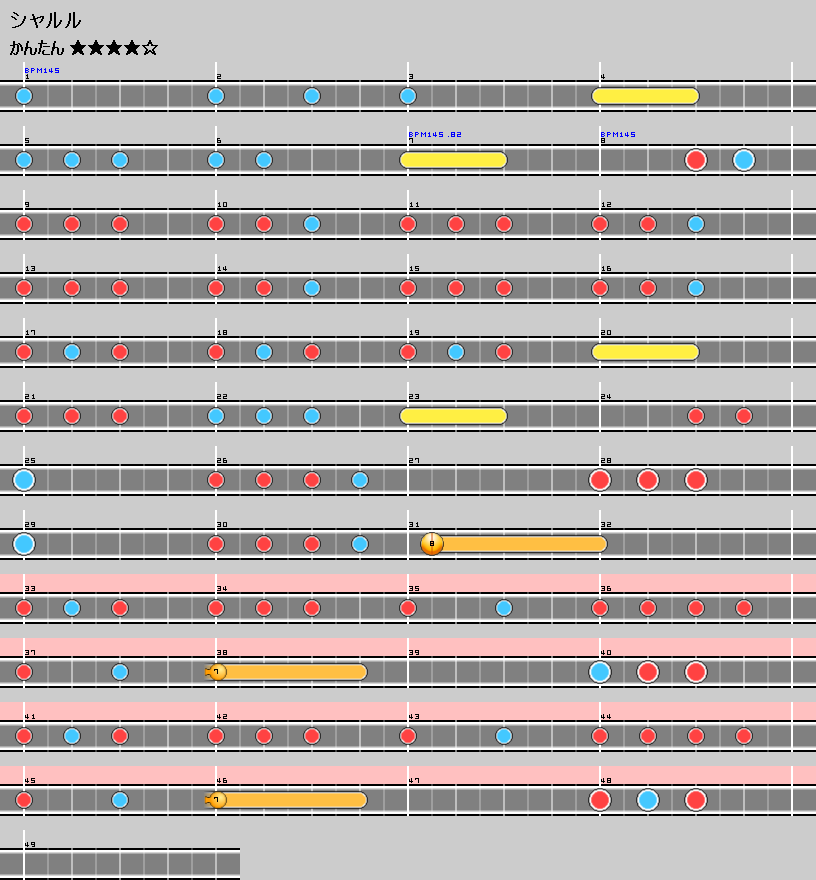Click the yellow drumroll in measure 7

pyautogui.click(x=453, y=160)
